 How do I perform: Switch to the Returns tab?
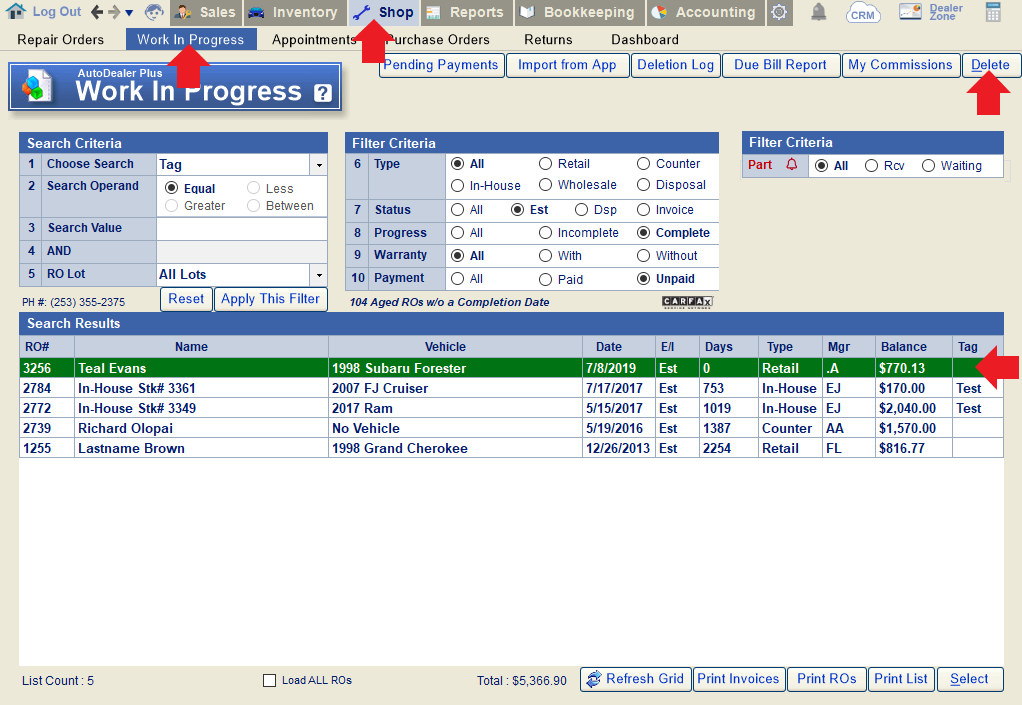[x=548, y=40]
